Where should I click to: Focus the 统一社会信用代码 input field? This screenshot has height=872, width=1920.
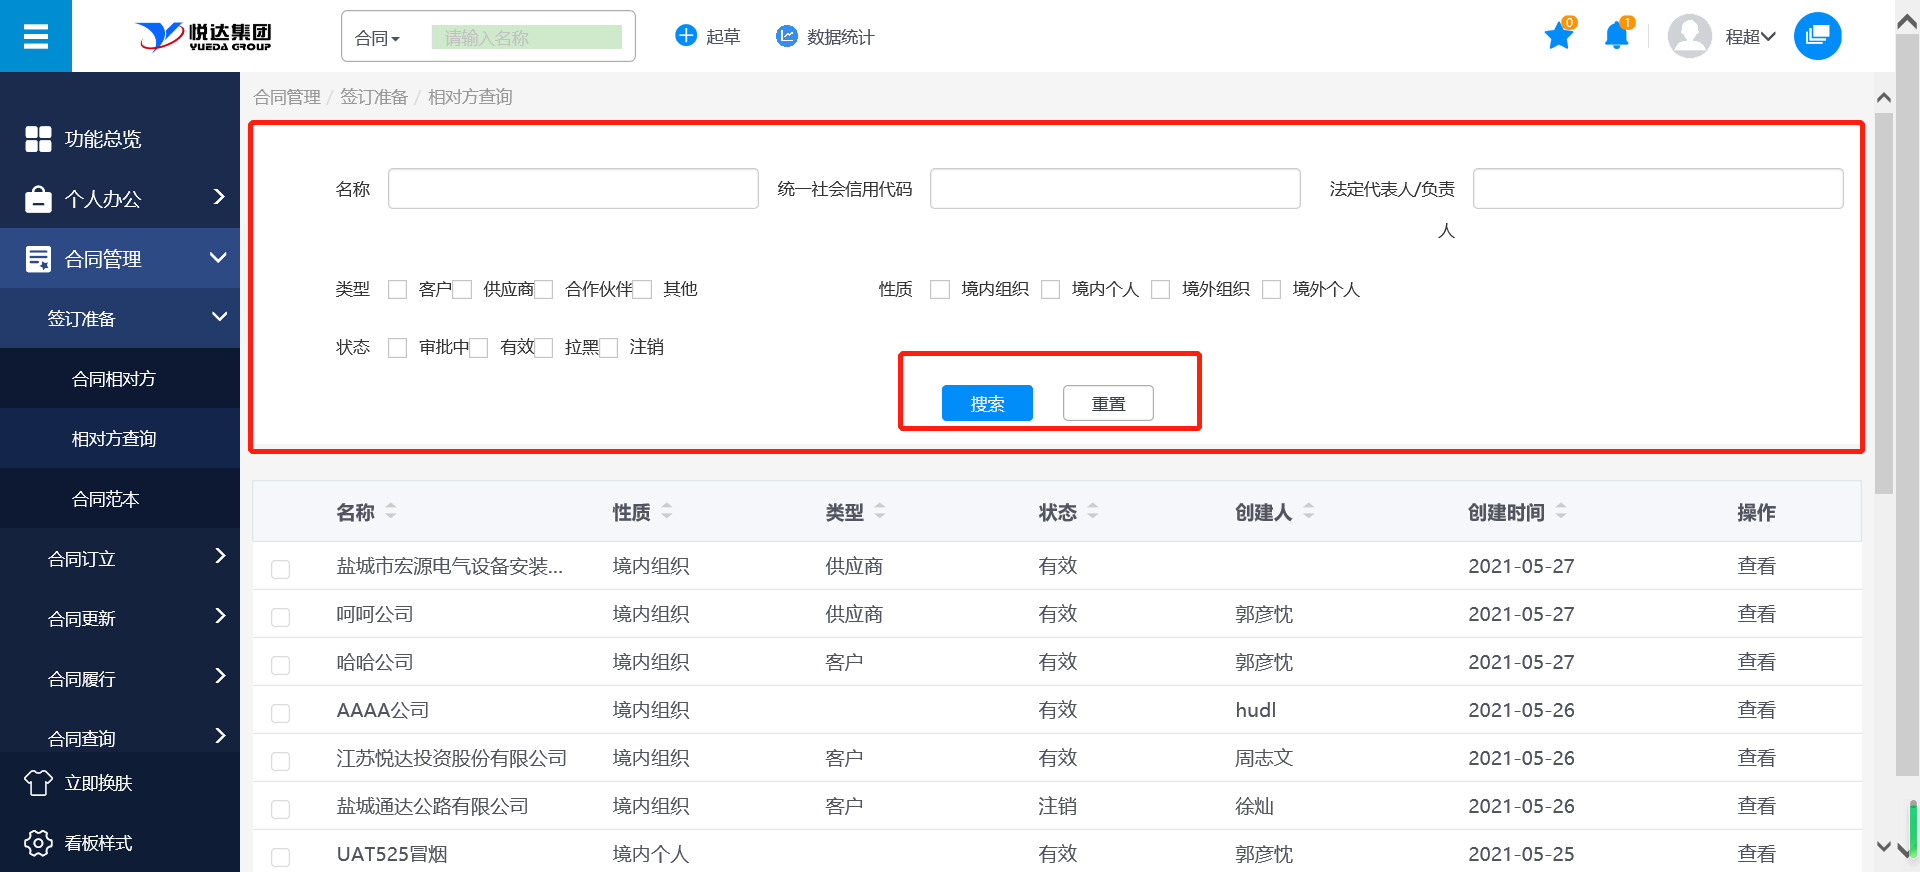click(1115, 189)
